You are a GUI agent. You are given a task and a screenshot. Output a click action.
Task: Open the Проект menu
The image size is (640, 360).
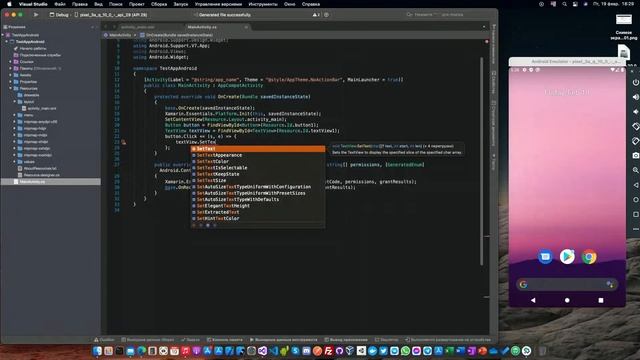pyautogui.click(x=137, y=4)
